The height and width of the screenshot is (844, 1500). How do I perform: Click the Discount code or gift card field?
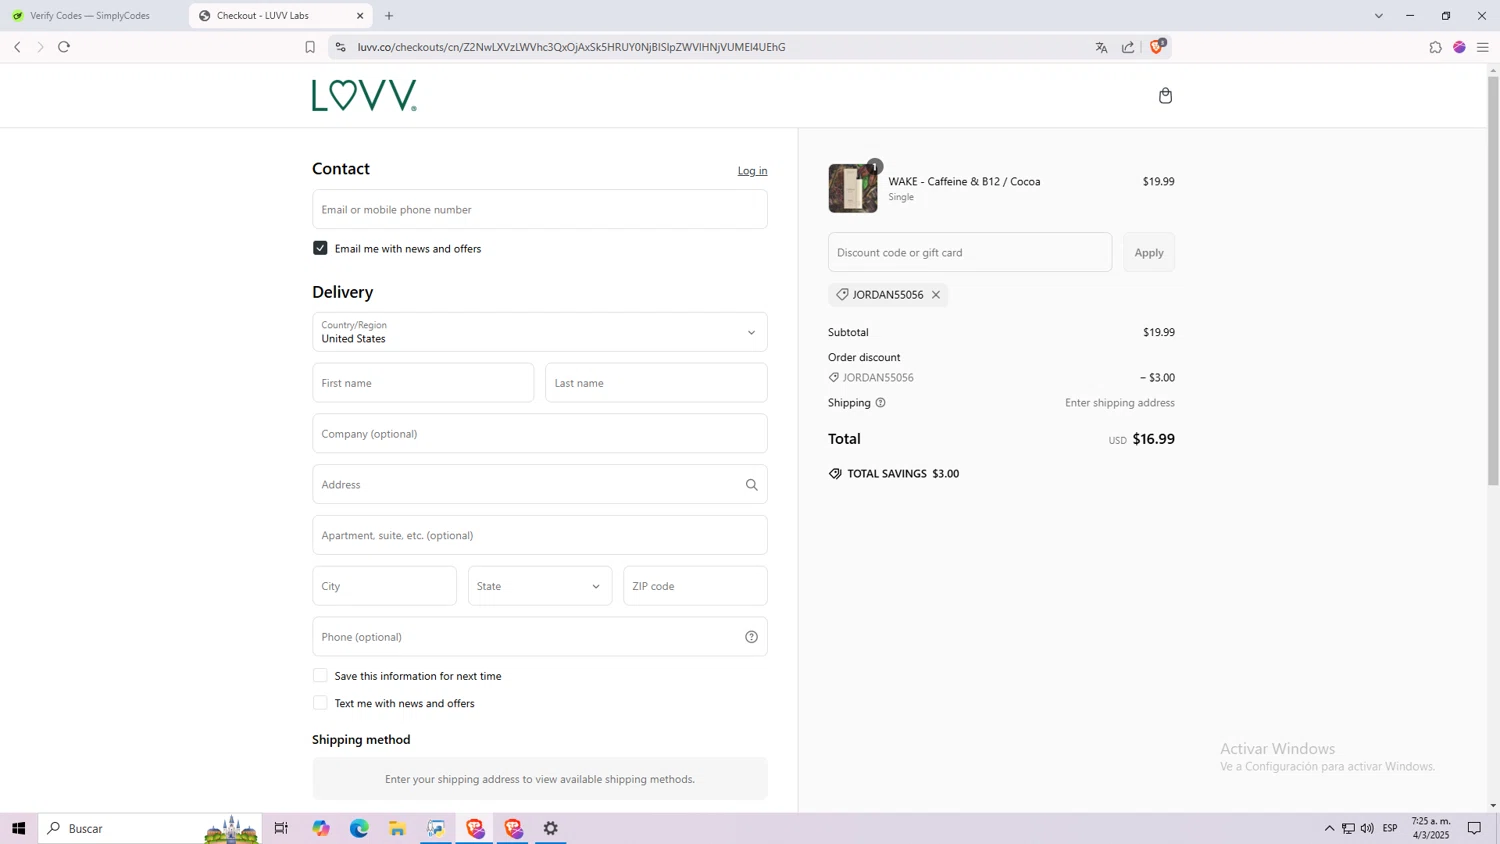[x=970, y=252]
